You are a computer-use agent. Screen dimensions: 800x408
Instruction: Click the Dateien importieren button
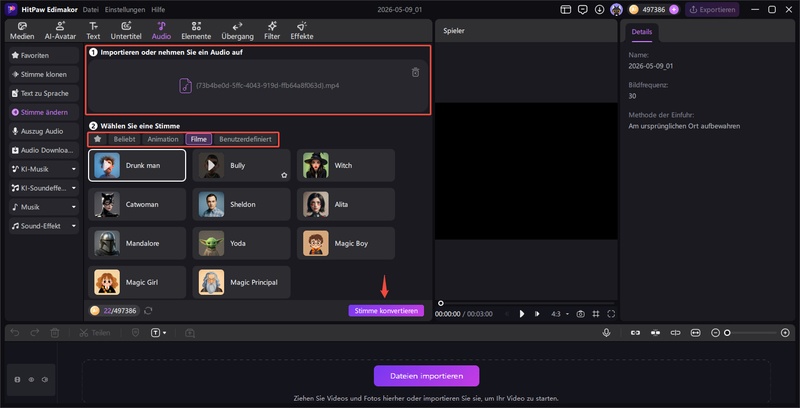[427, 376]
